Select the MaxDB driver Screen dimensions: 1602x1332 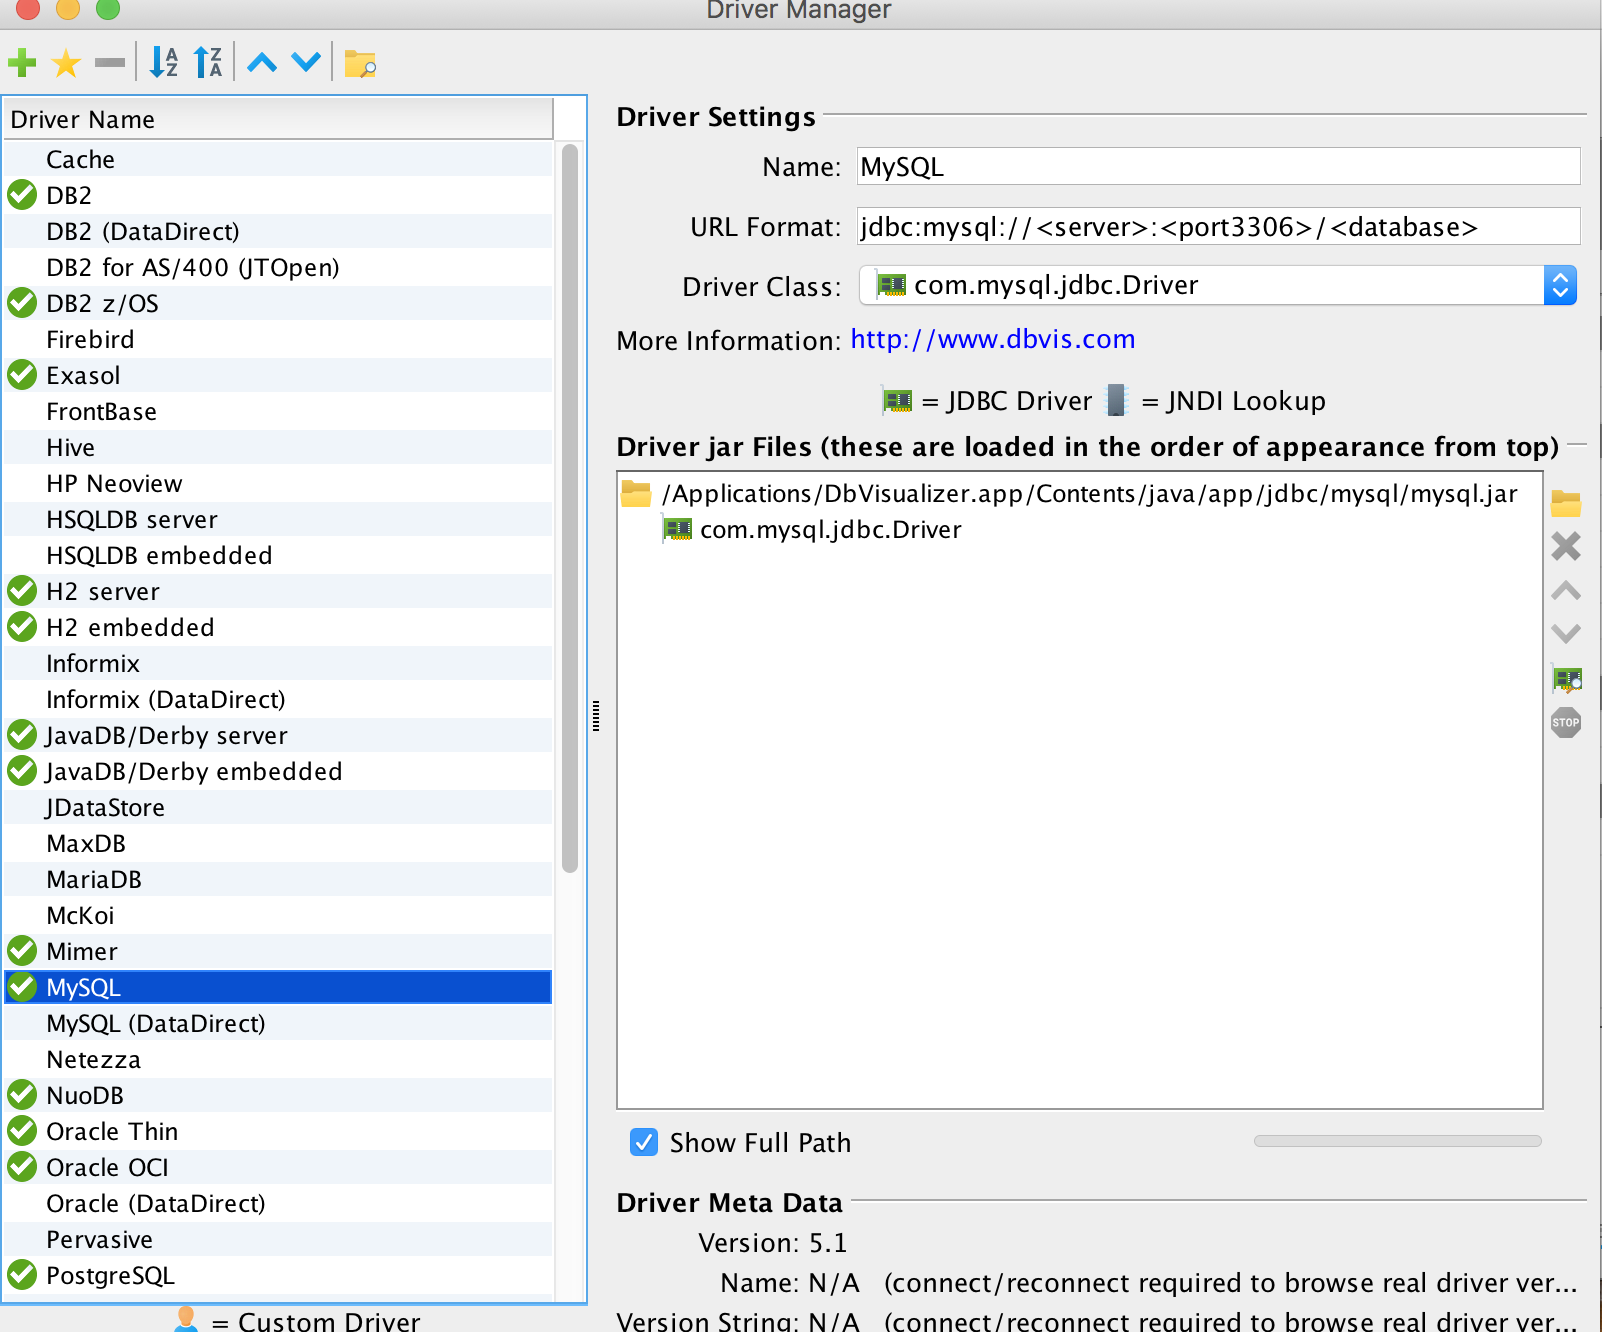pos(278,843)
